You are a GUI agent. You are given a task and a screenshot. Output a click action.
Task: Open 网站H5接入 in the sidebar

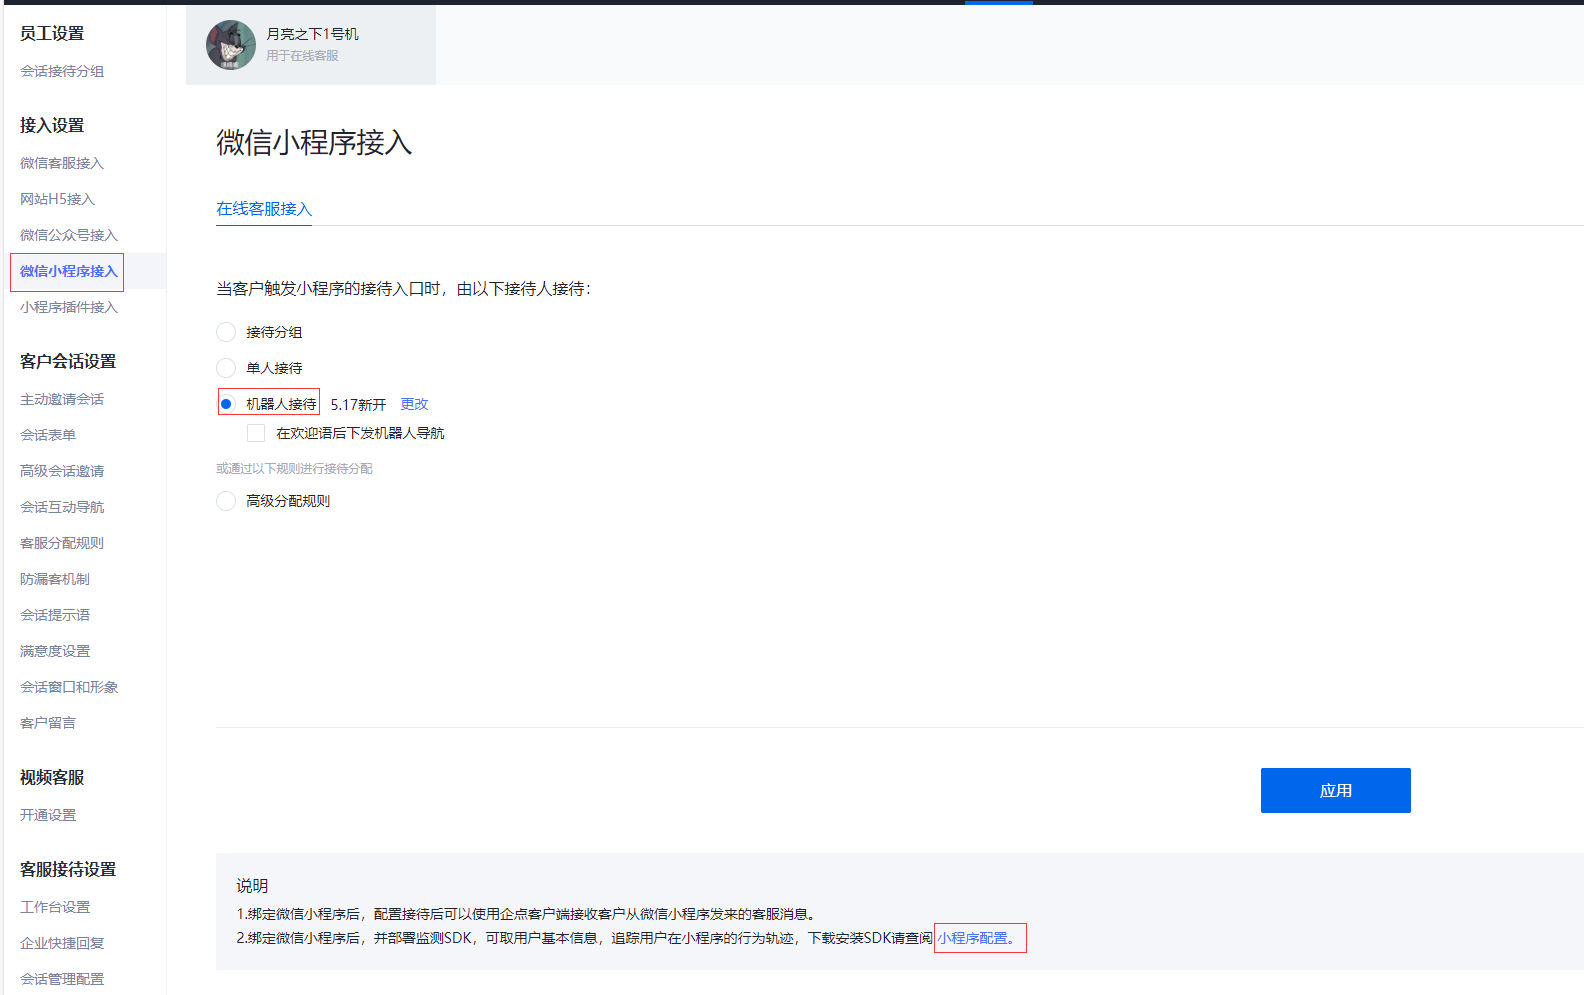[x=57, y=199]
